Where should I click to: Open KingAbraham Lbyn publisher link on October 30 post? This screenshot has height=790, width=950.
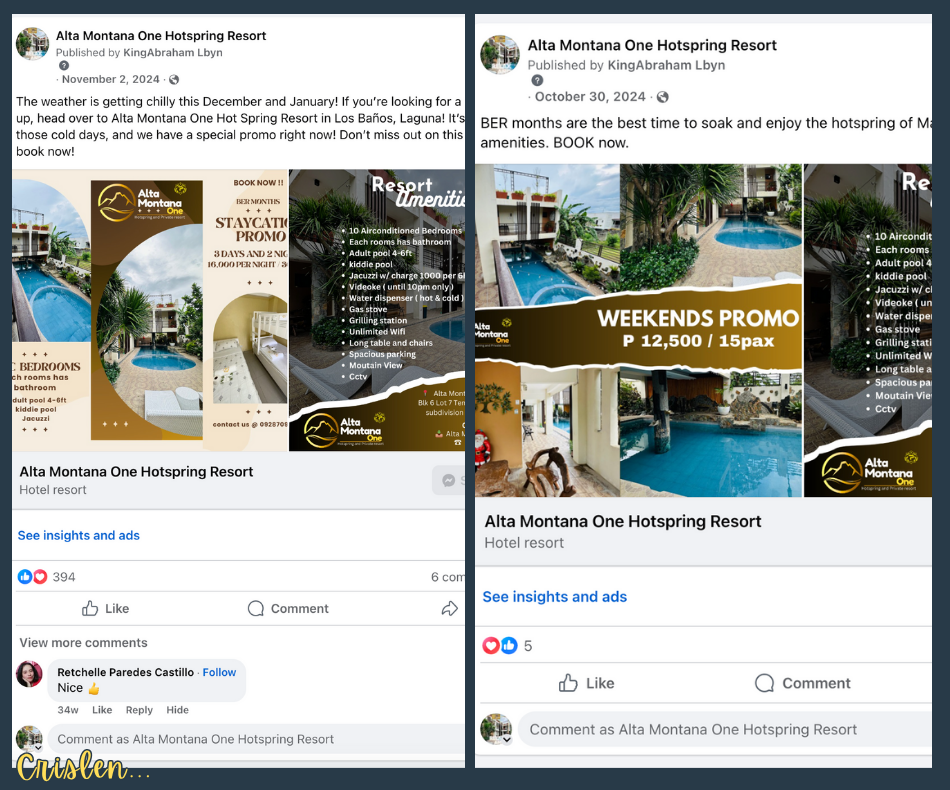tap(666, 65)
